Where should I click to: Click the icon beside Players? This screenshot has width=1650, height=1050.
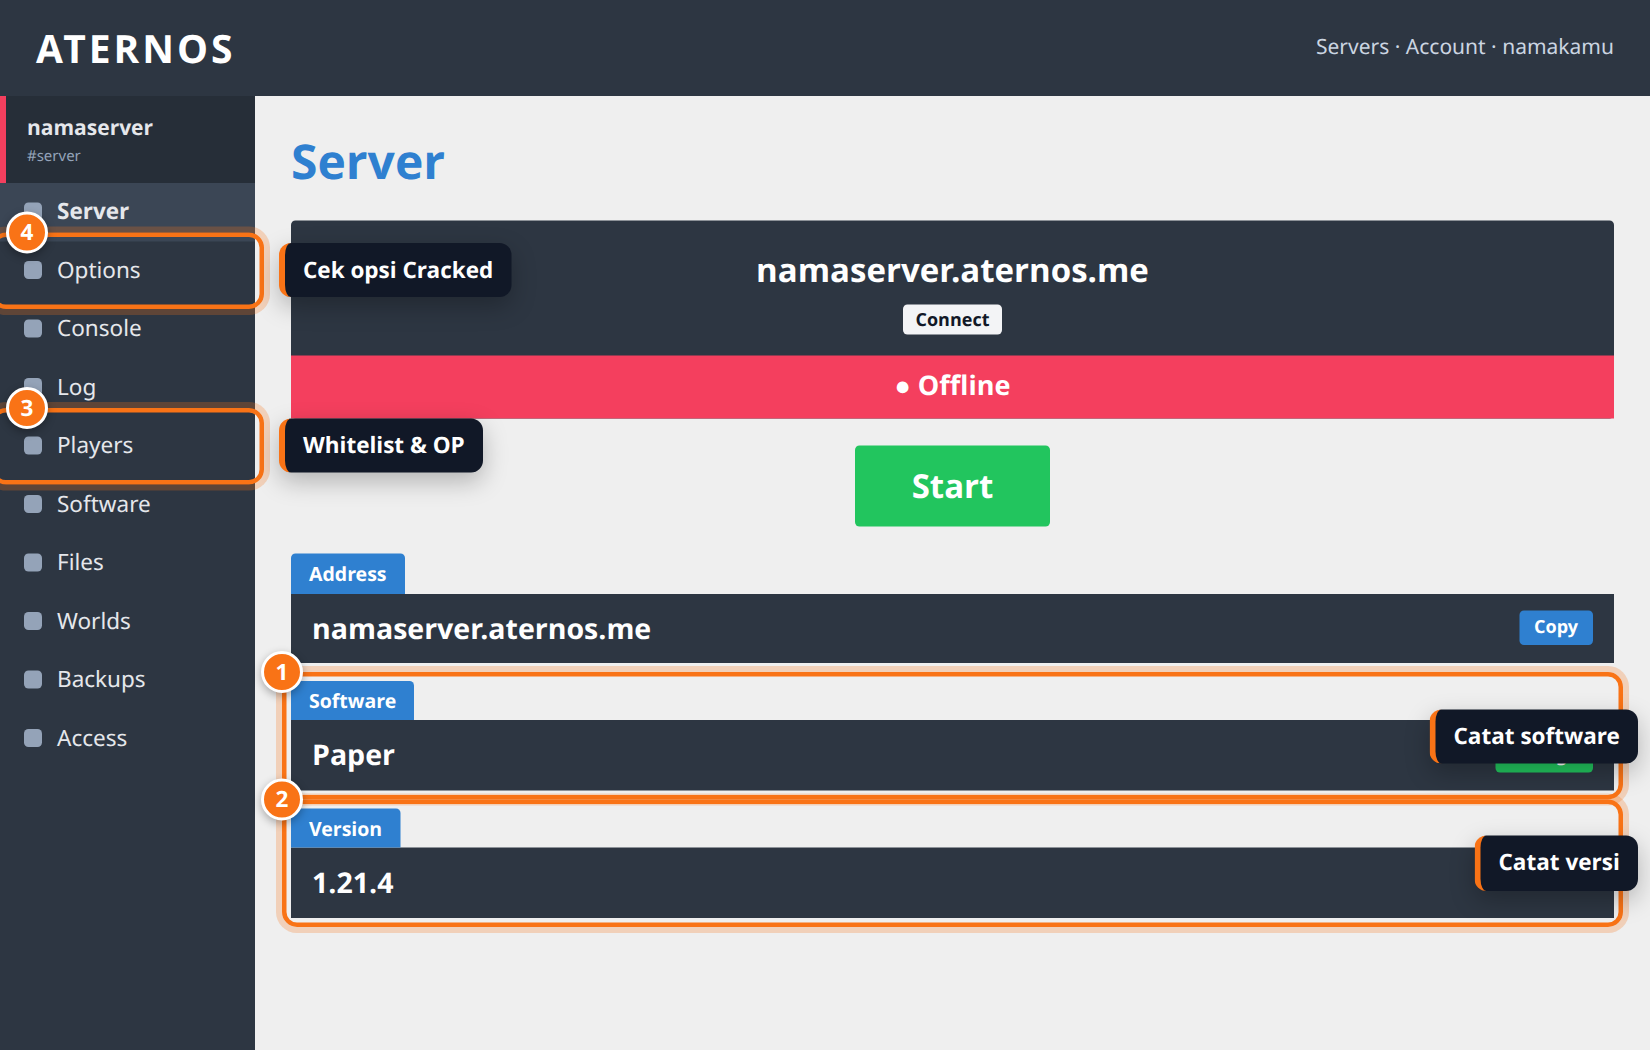click(x=33, y=445)
